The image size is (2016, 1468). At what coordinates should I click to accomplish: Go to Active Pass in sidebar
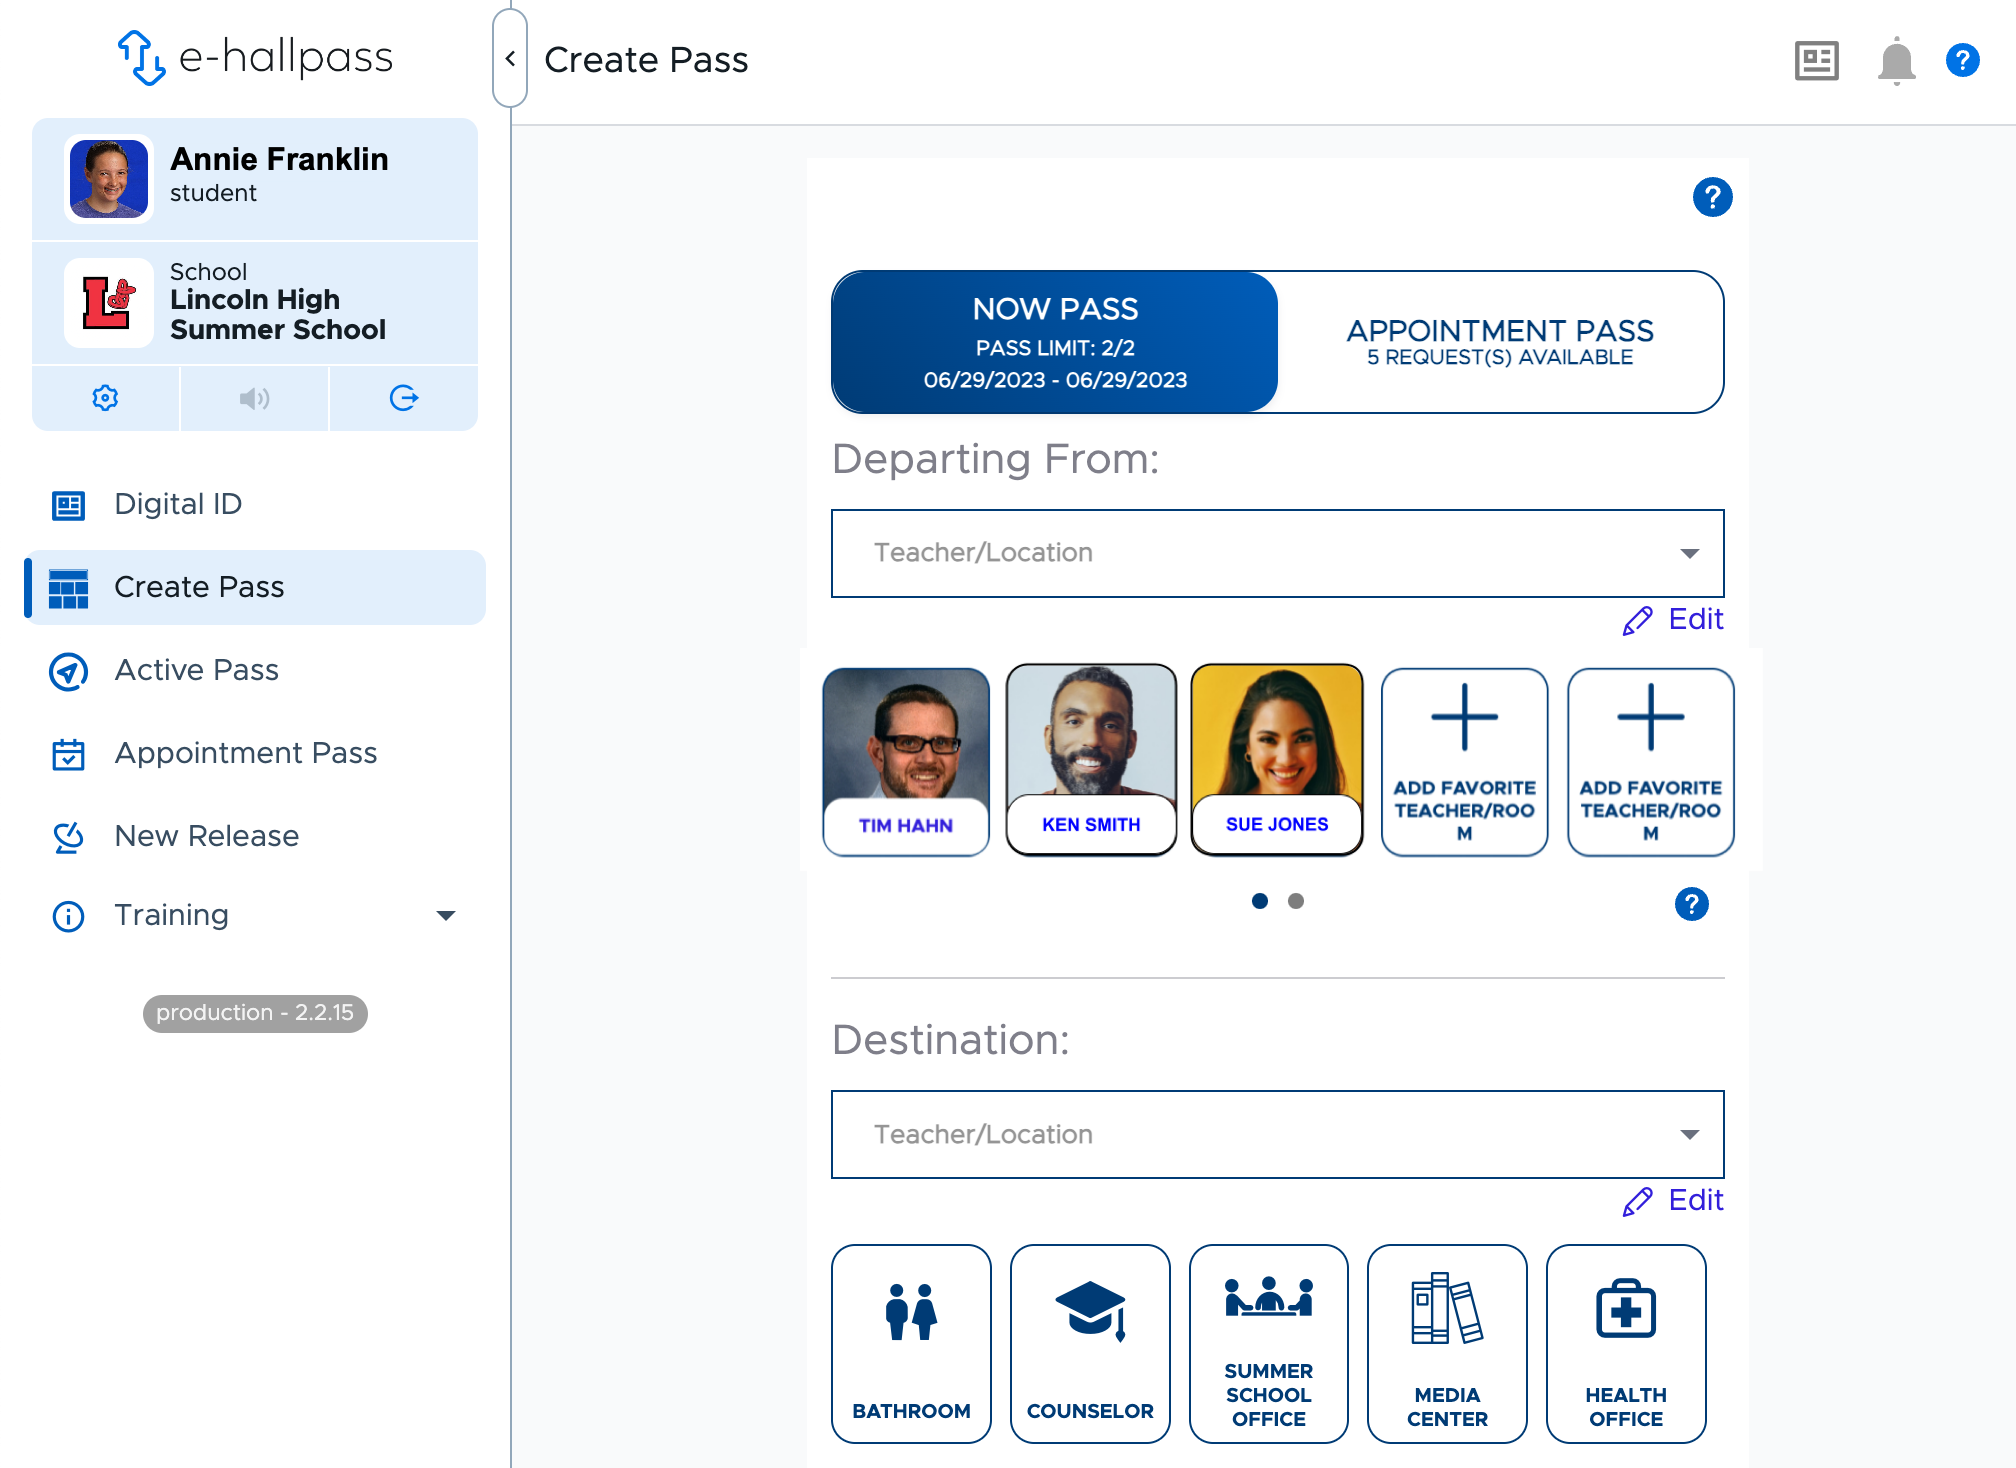coord(196,670)
